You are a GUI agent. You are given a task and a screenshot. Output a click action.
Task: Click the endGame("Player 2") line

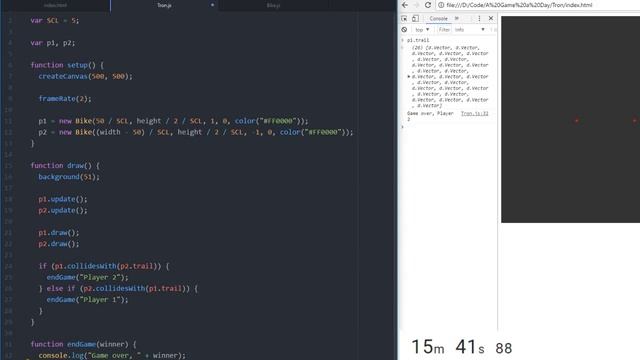tap(87, 277)
